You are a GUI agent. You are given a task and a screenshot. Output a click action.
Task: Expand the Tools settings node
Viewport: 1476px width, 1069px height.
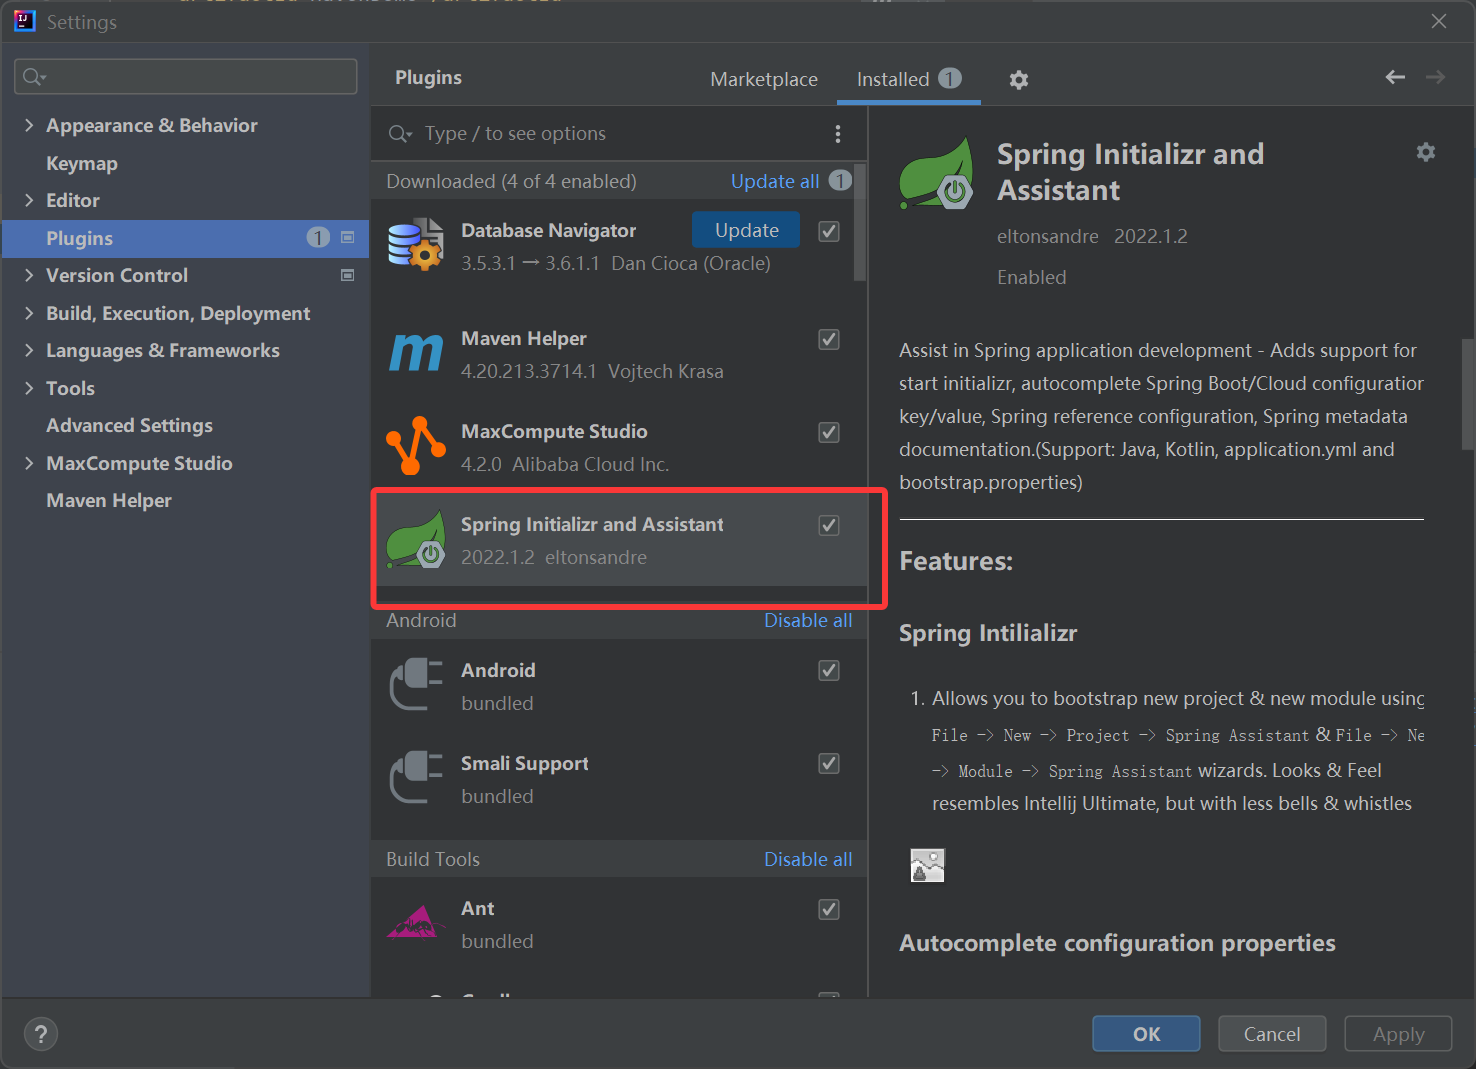[29, 388]
